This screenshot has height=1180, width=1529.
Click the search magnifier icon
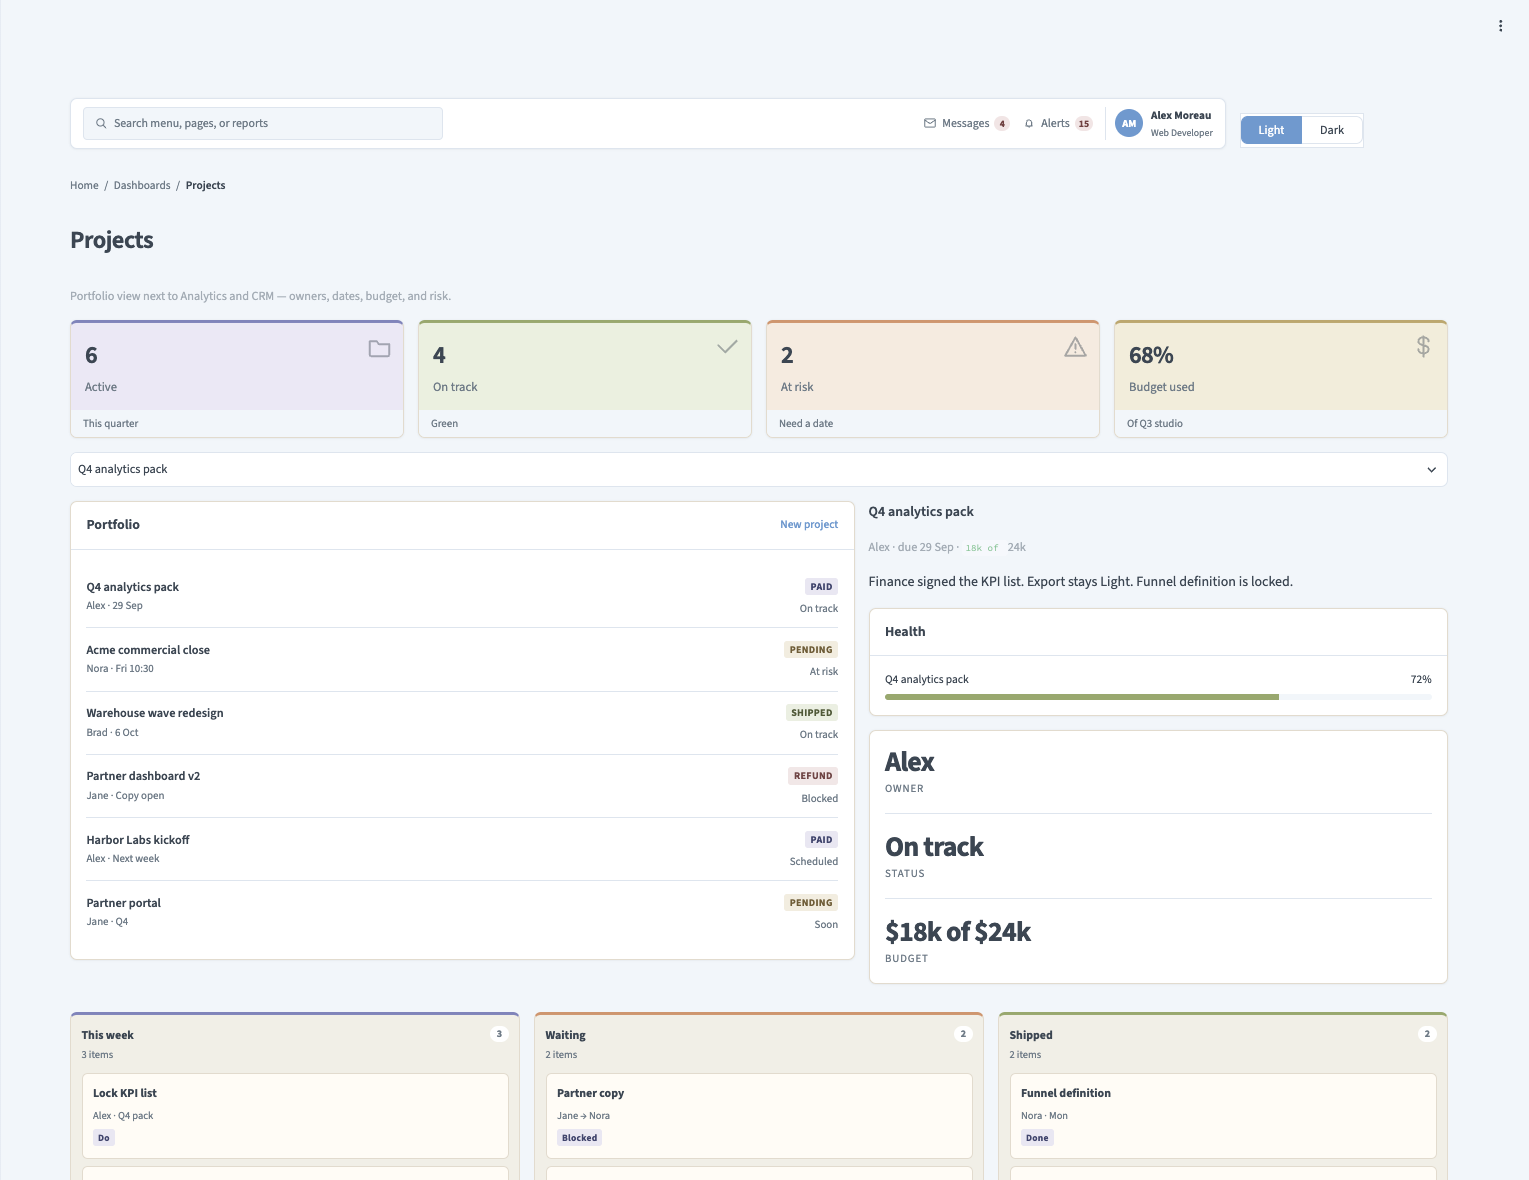tap(101, 124)
